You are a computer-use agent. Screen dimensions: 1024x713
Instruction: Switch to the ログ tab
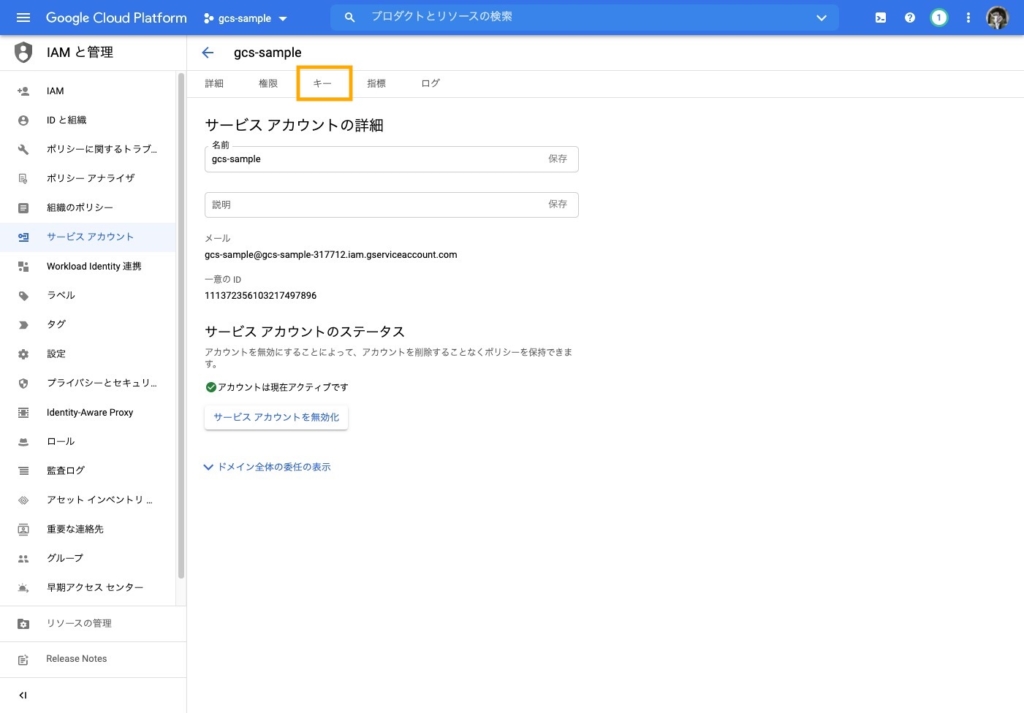(430, 84)
